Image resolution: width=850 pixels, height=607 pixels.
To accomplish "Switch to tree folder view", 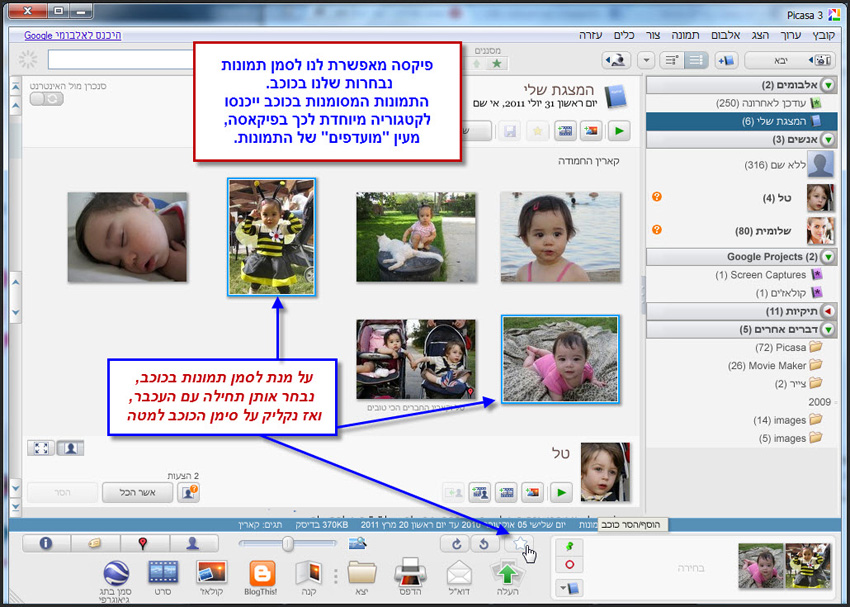I will point(672,60).
